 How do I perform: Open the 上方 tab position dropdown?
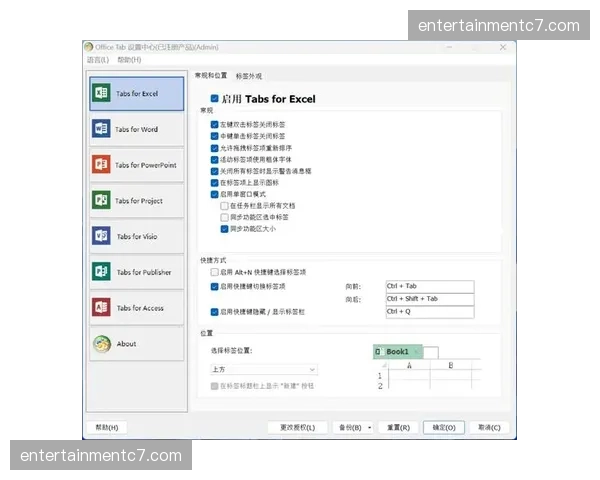pos(264,369)
